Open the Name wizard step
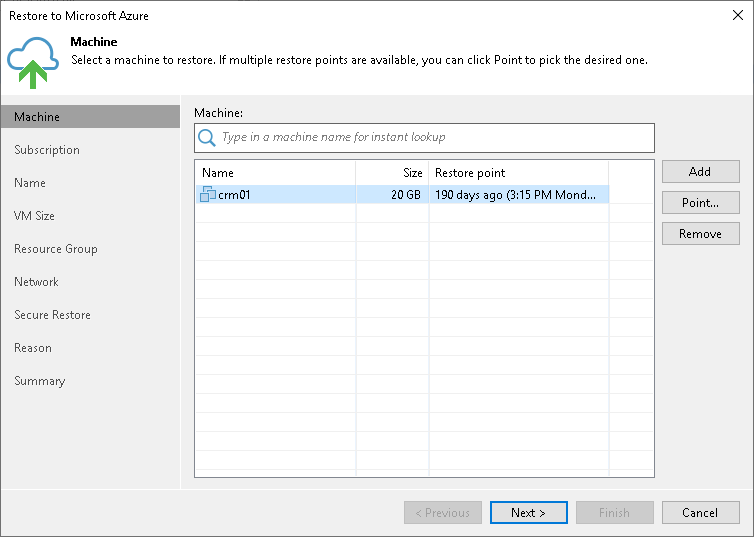754x537 pixels. coord(30,183)
